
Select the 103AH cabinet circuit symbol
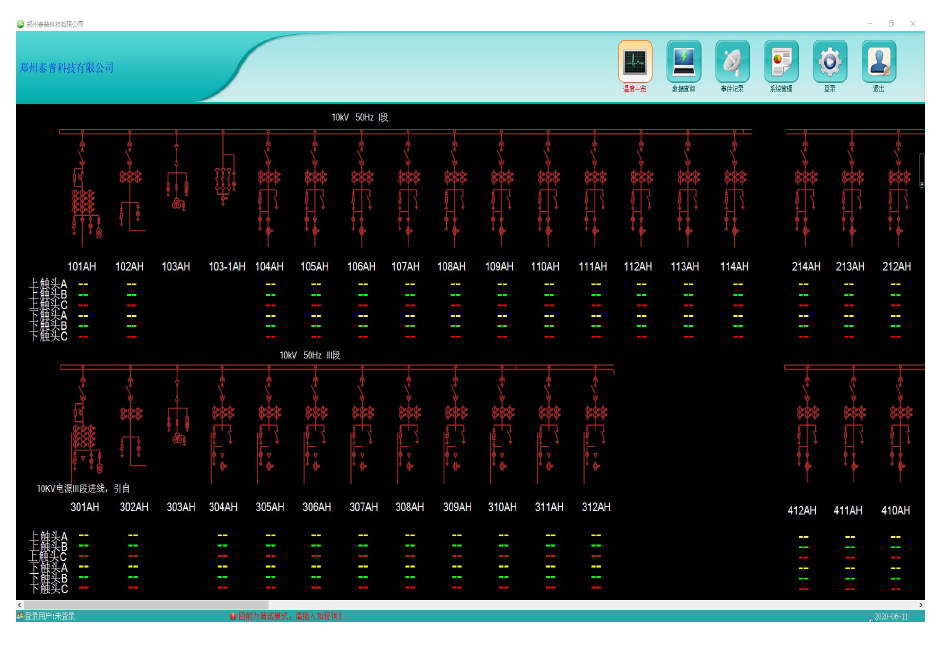pos(177,185)
